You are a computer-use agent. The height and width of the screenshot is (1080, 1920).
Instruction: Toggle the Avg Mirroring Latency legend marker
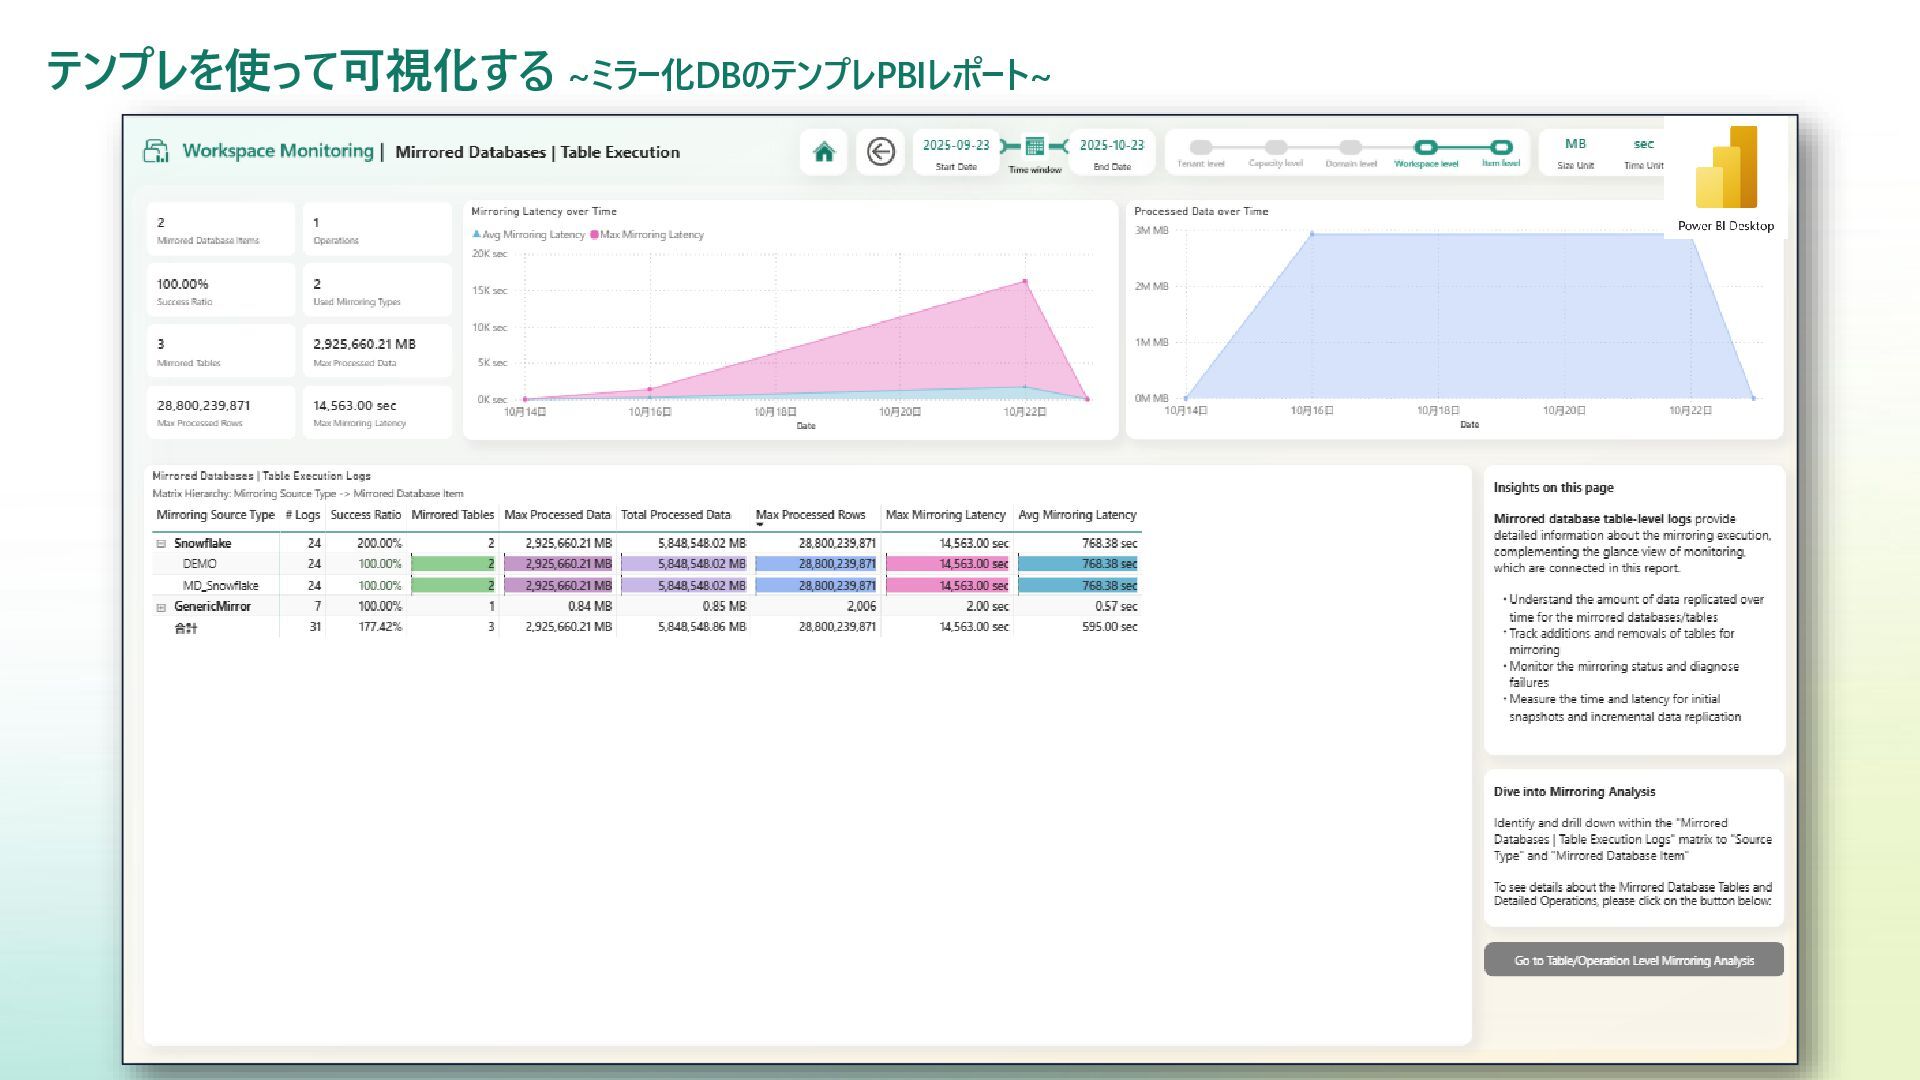pyautogui.click(x=477, y=235)
